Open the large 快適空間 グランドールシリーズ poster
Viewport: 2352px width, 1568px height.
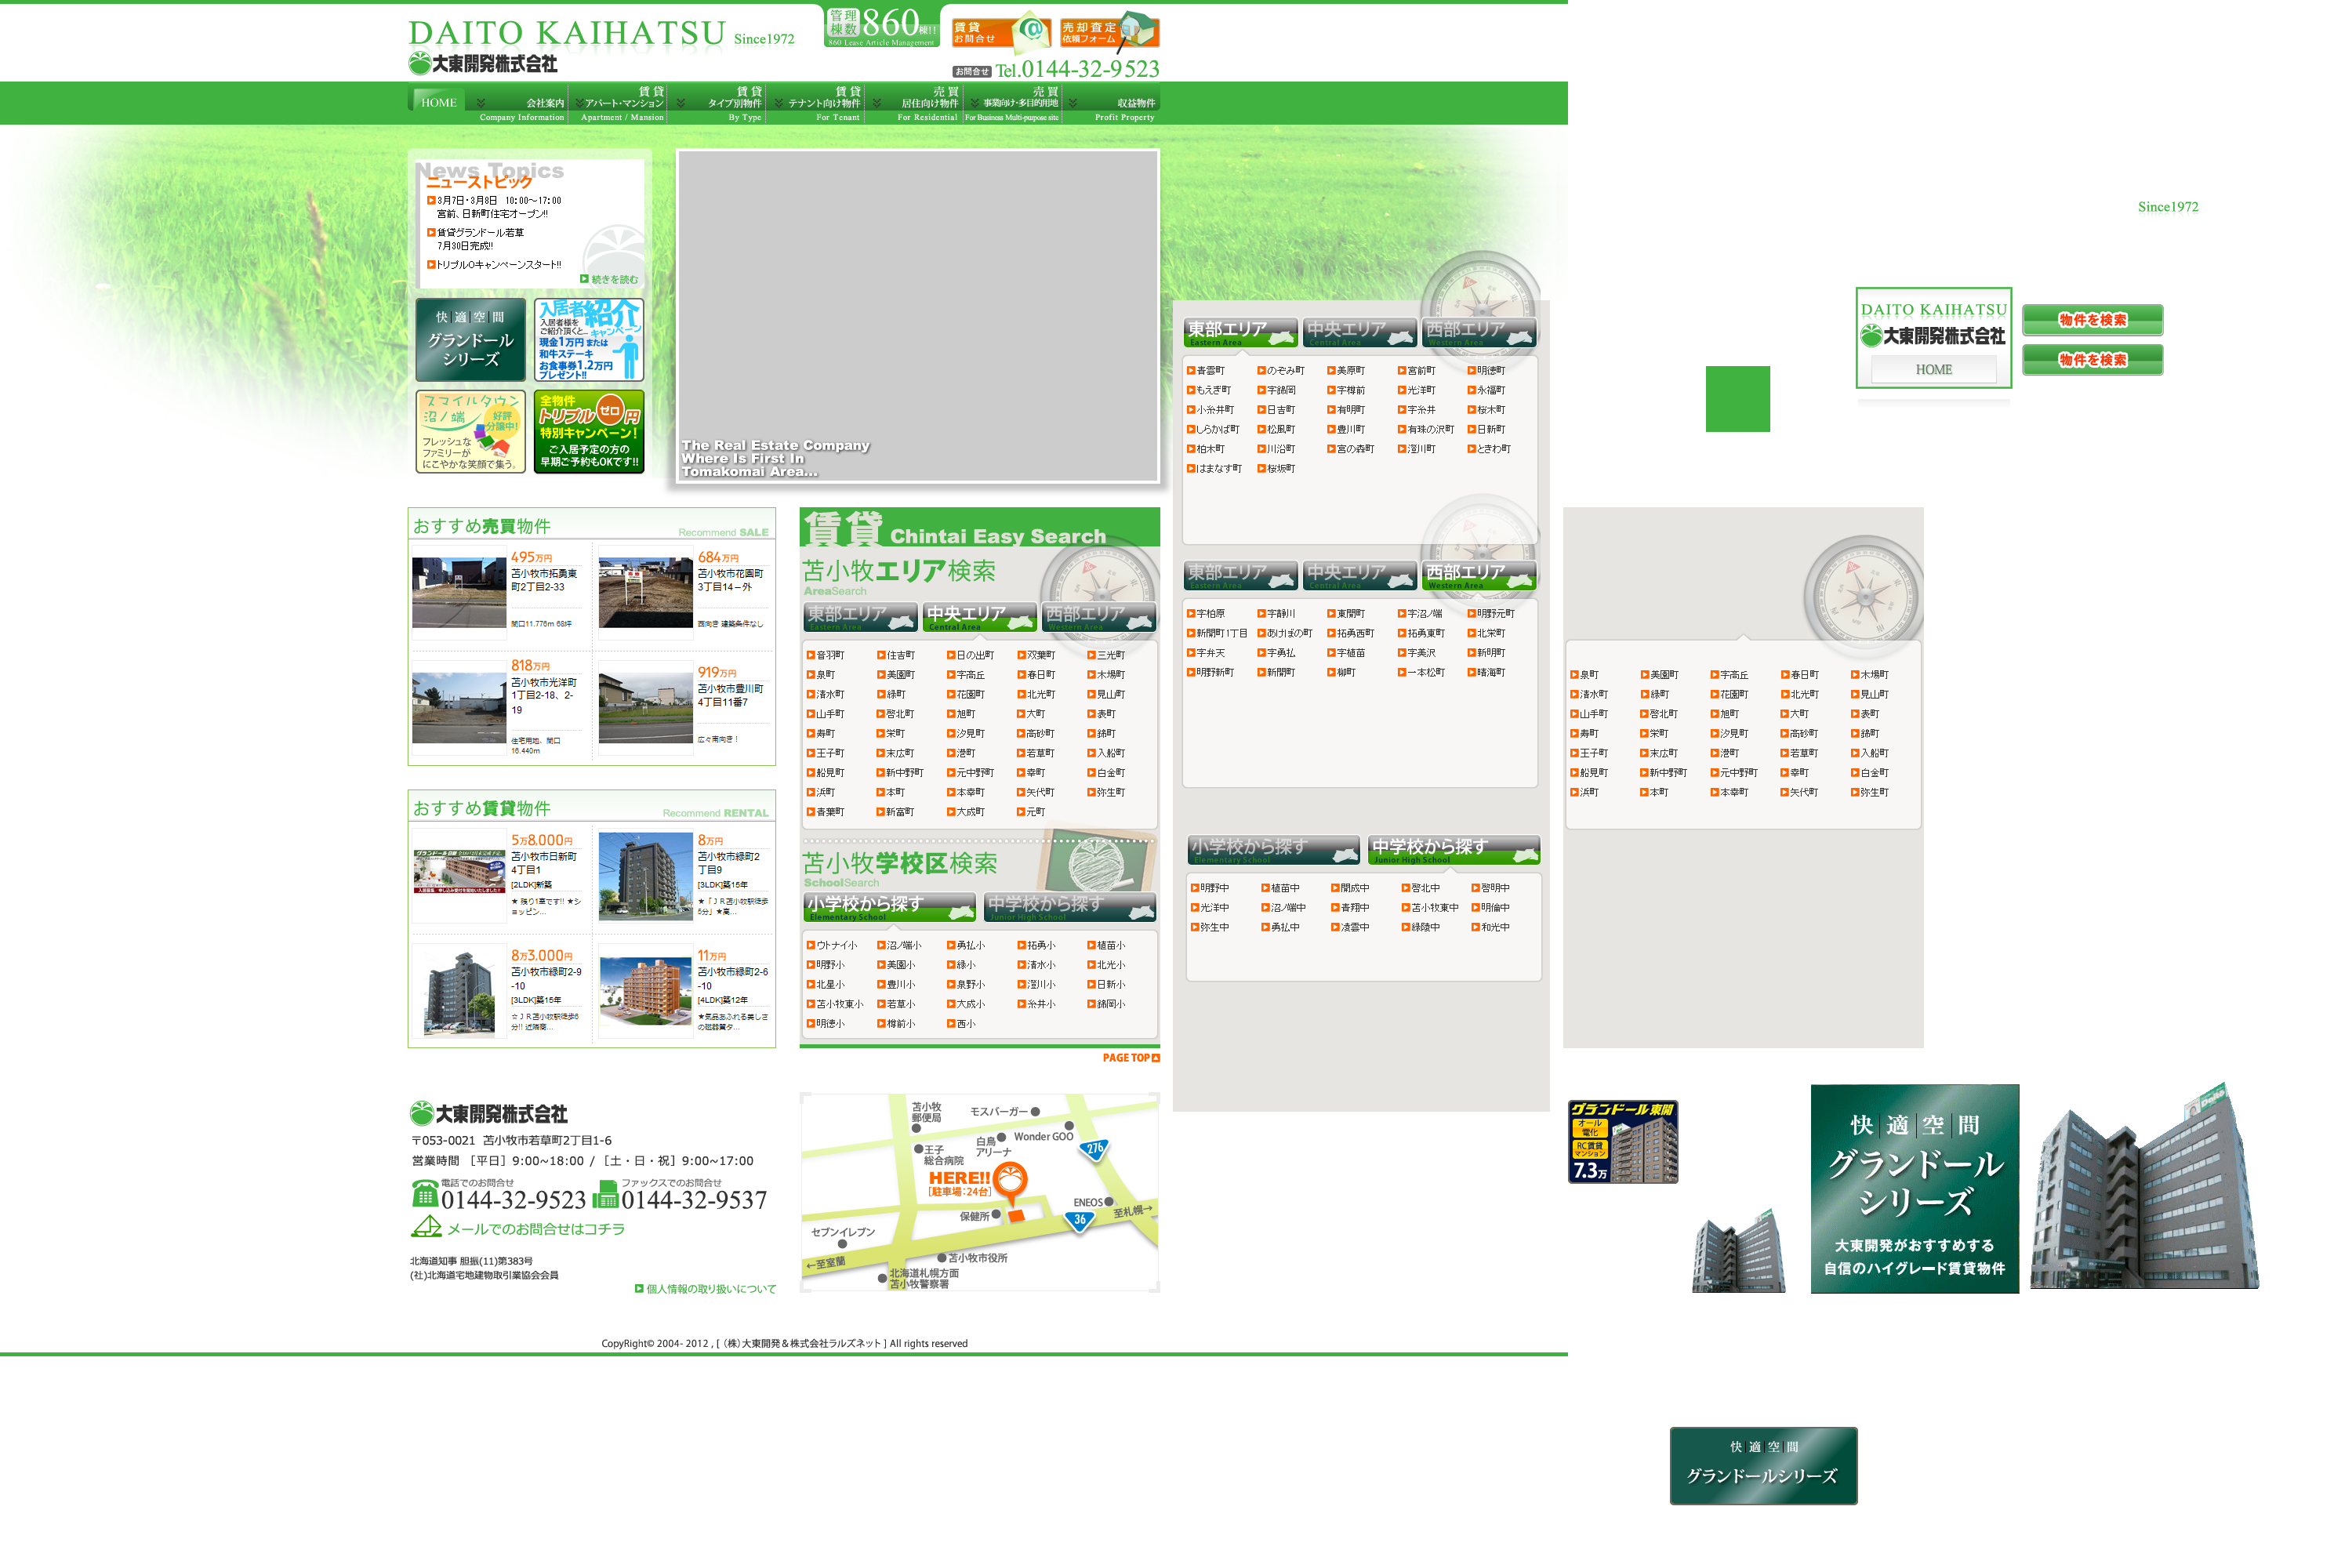click(1915, 1189)
